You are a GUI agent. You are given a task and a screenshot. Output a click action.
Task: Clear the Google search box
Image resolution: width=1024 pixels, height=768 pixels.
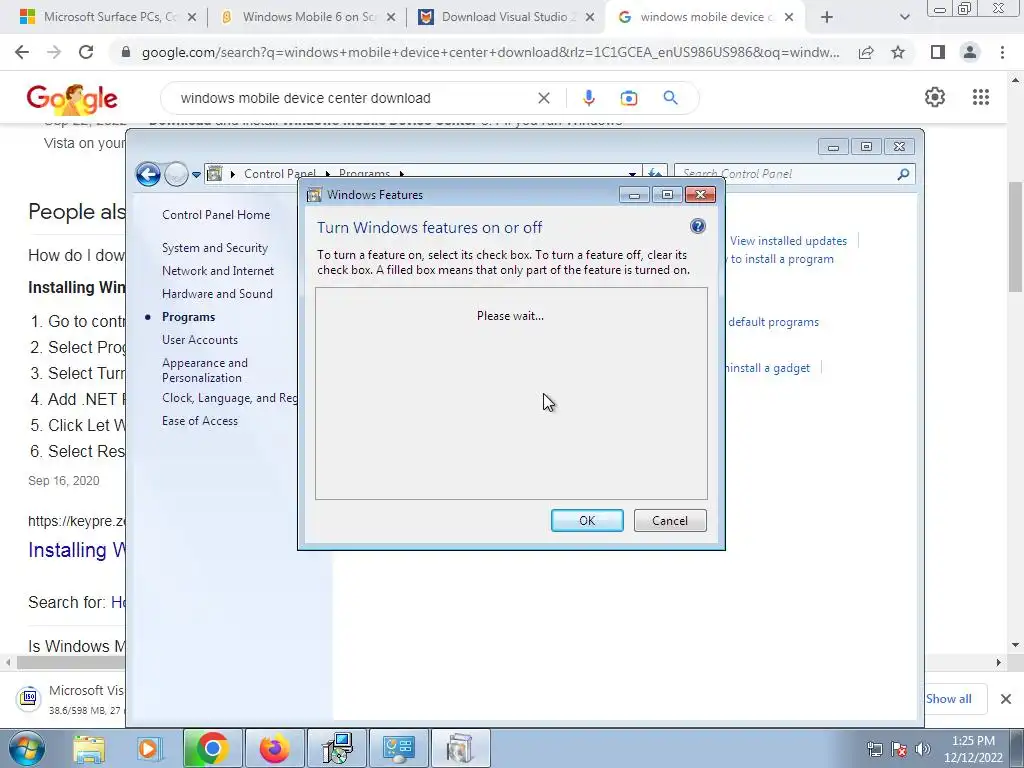[x=543, y=98]
